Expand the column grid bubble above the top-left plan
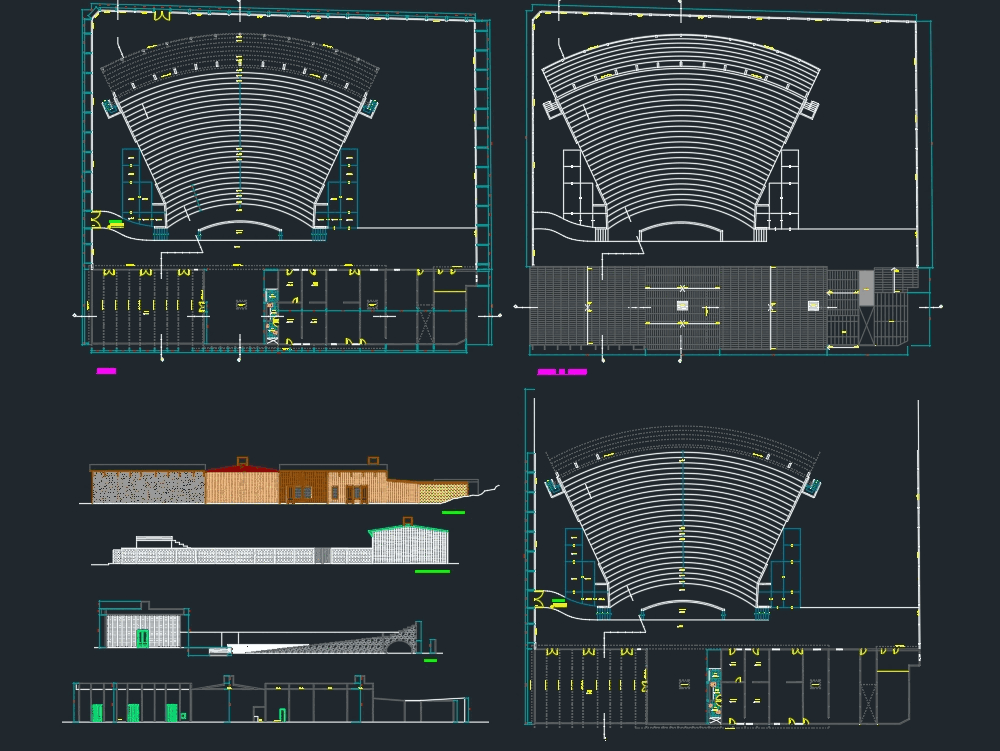 (240, 6)
